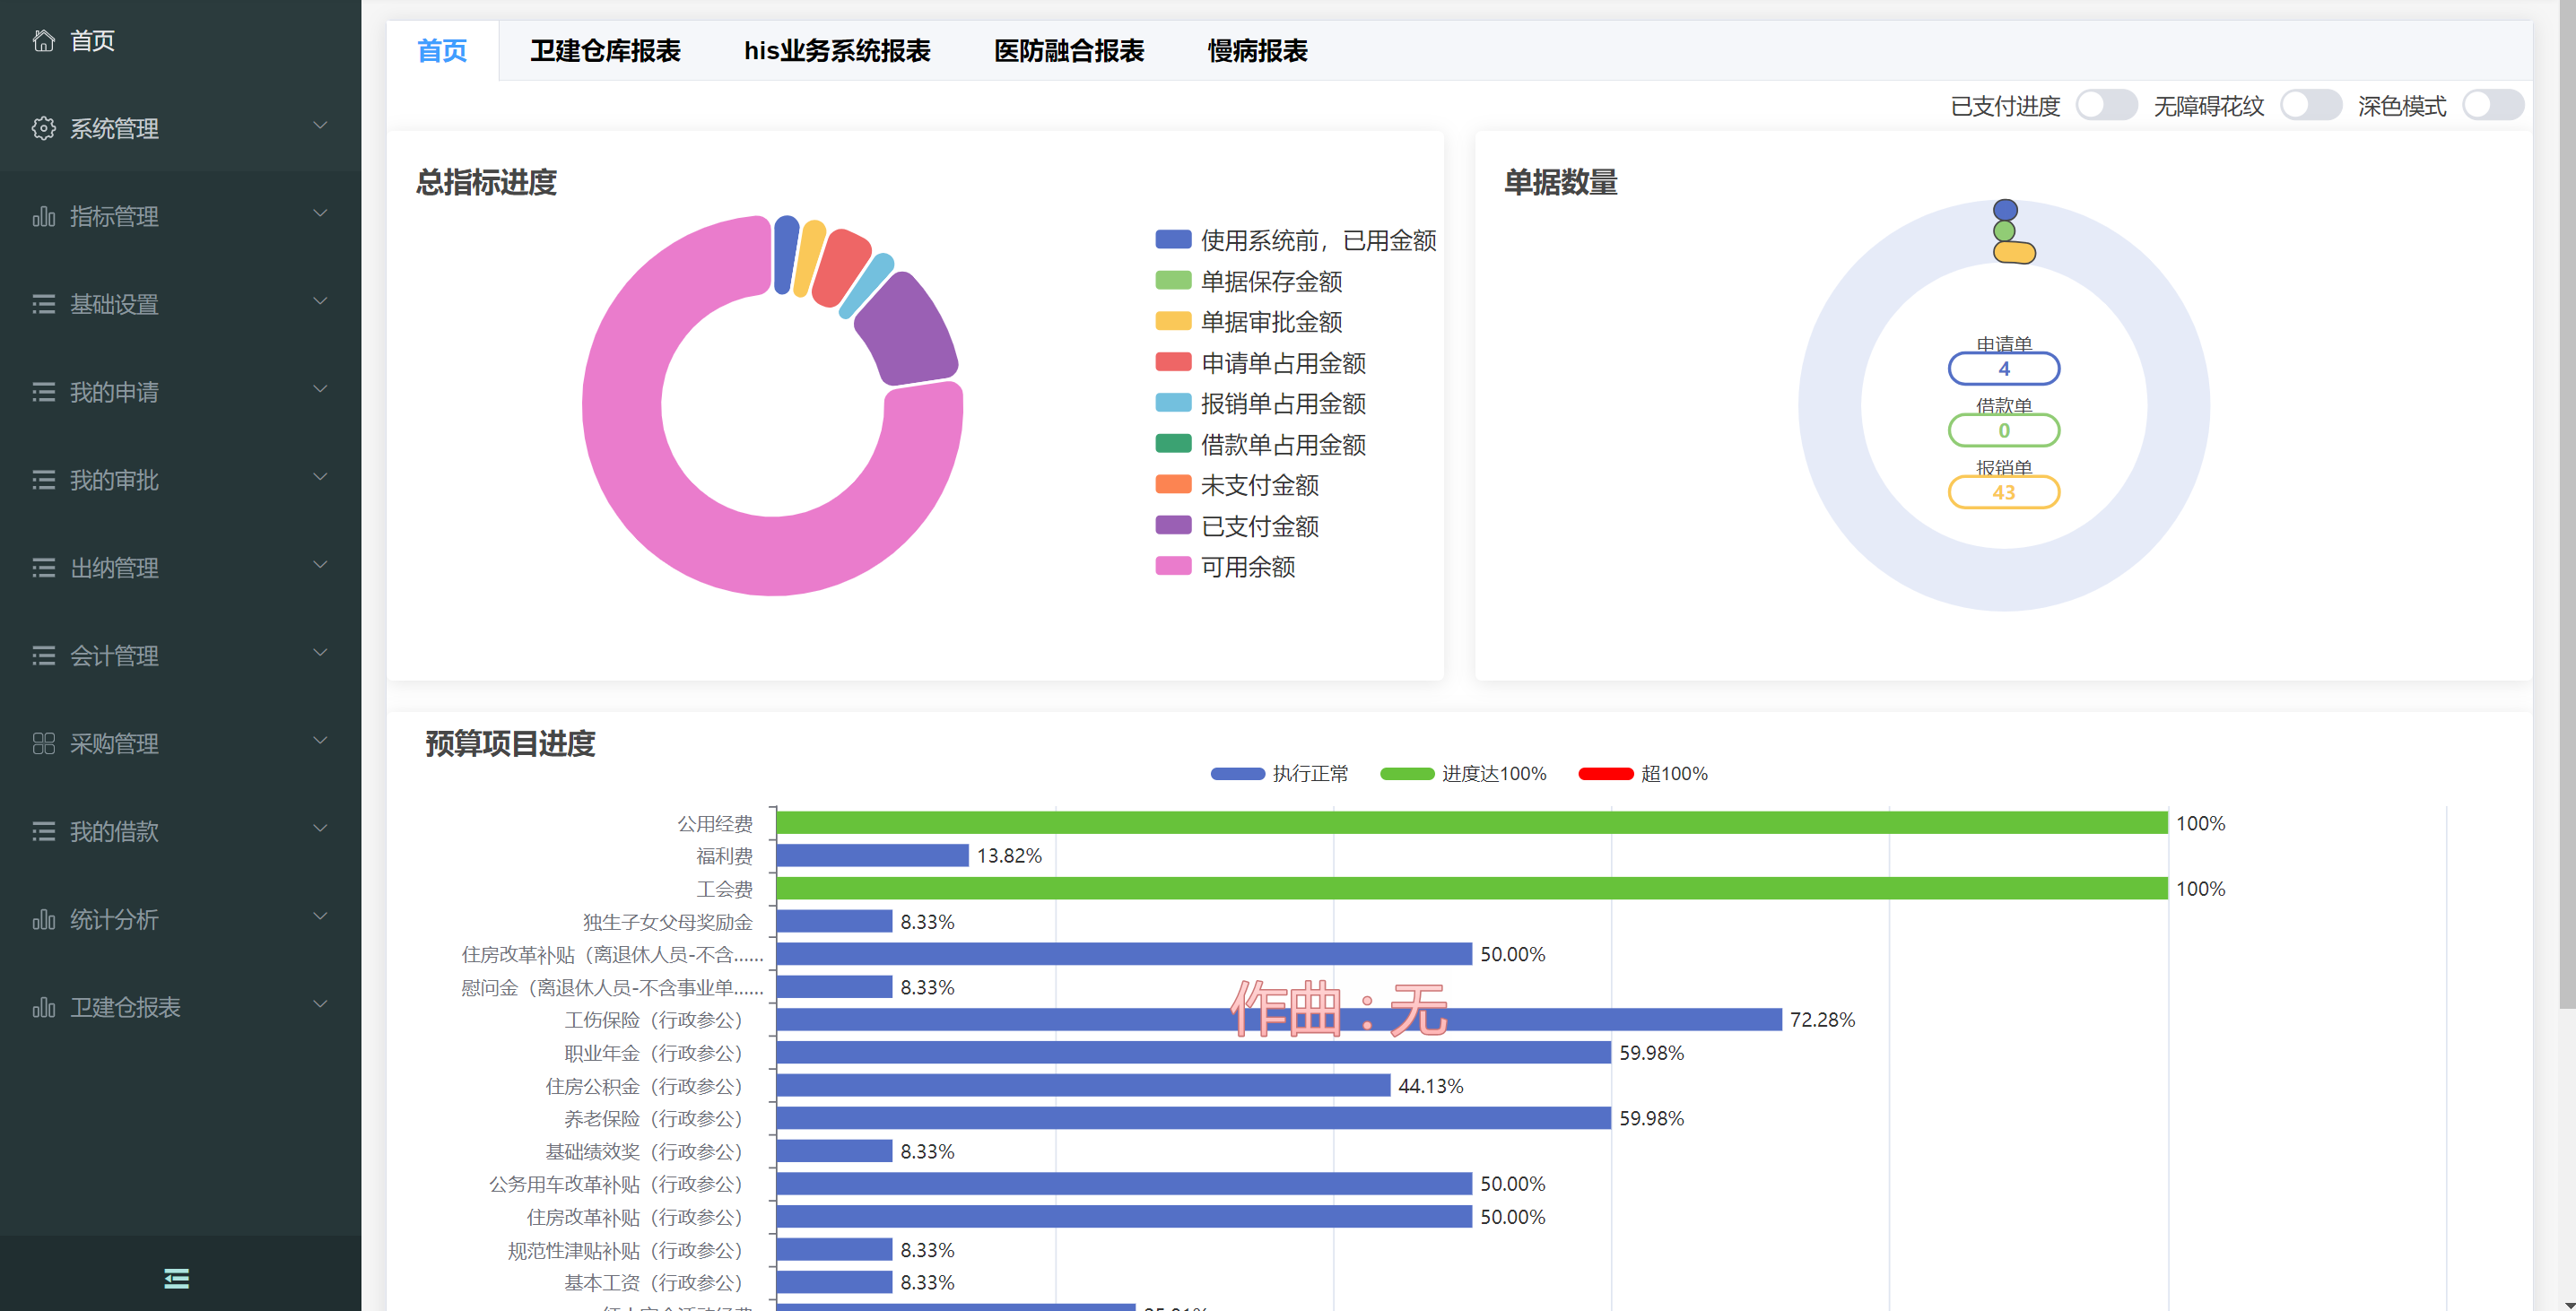2576x1311 pixels.
Task: Click the 借款单占用金额 legend swatch
Action: (1173, 444)
